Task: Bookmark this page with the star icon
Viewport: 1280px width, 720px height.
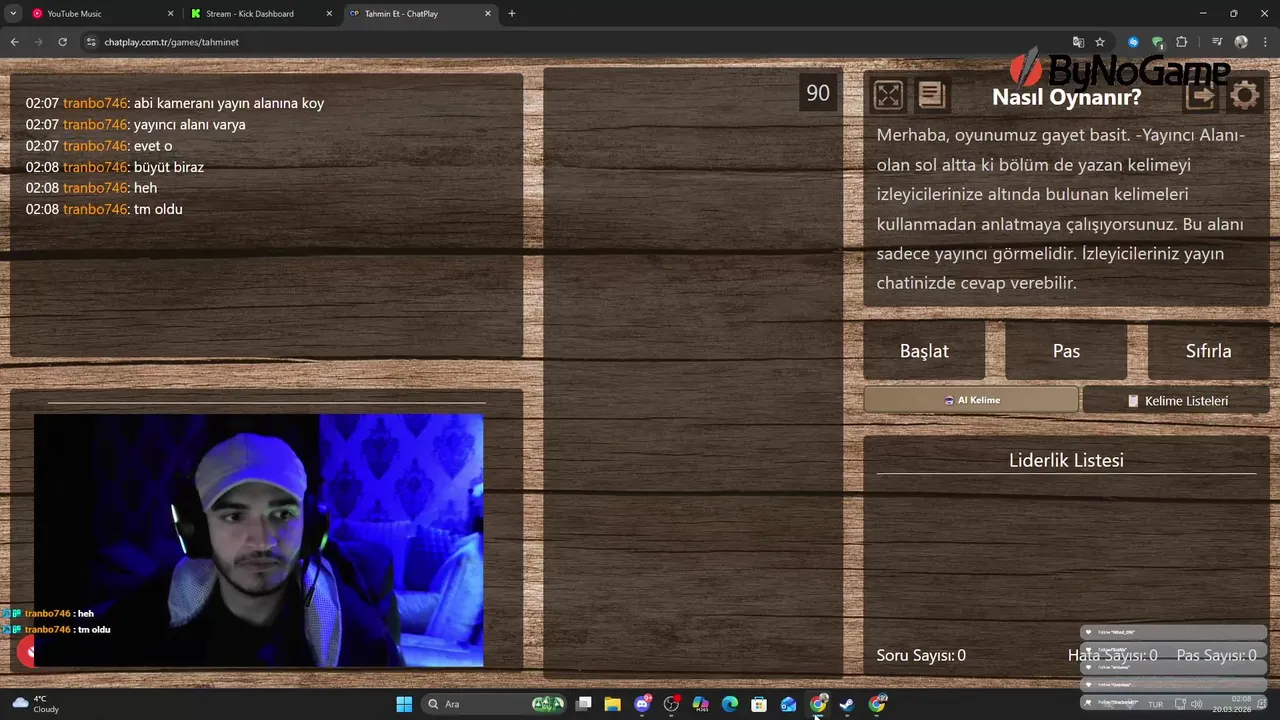Action: [x=1100, y=42]
